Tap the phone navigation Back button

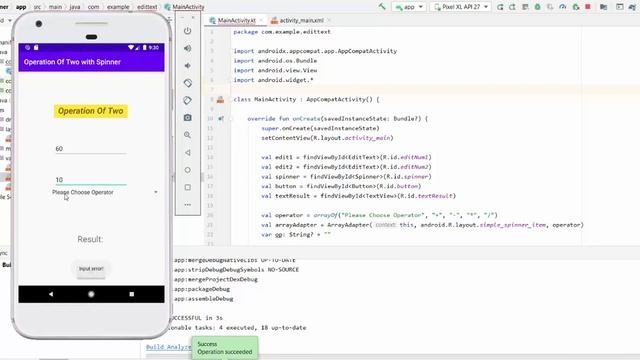(51, 294)
